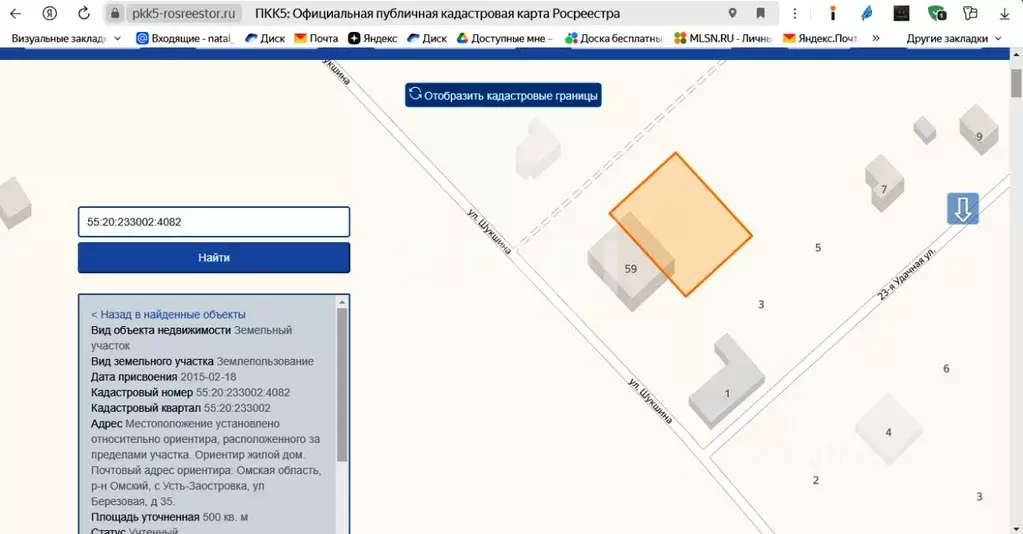Click the browser back arrow
The width and height of the screenshot is (1023, 534).
15,14
